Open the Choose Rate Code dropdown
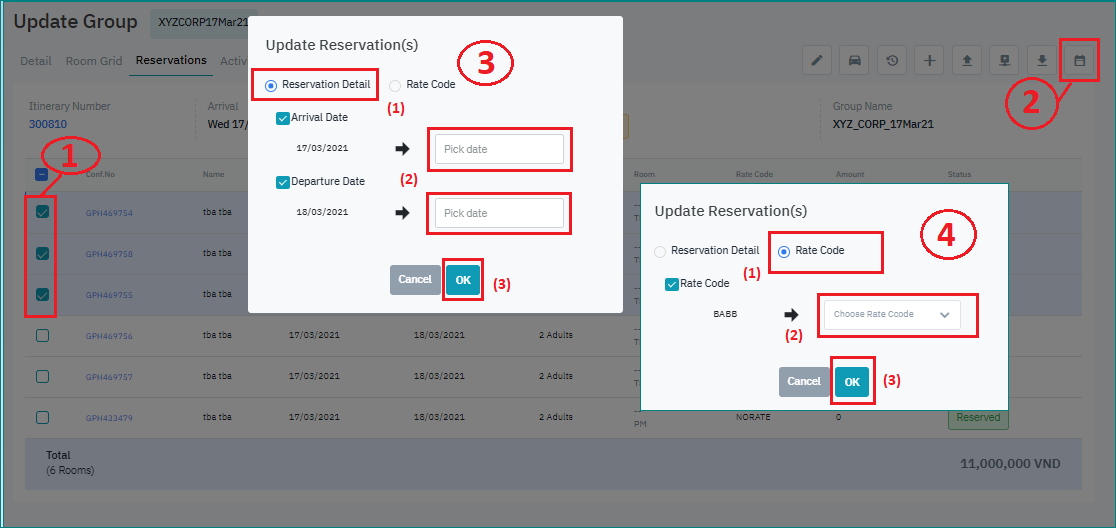This screenshot has height=528, width=1116. [x=891, y=314]
